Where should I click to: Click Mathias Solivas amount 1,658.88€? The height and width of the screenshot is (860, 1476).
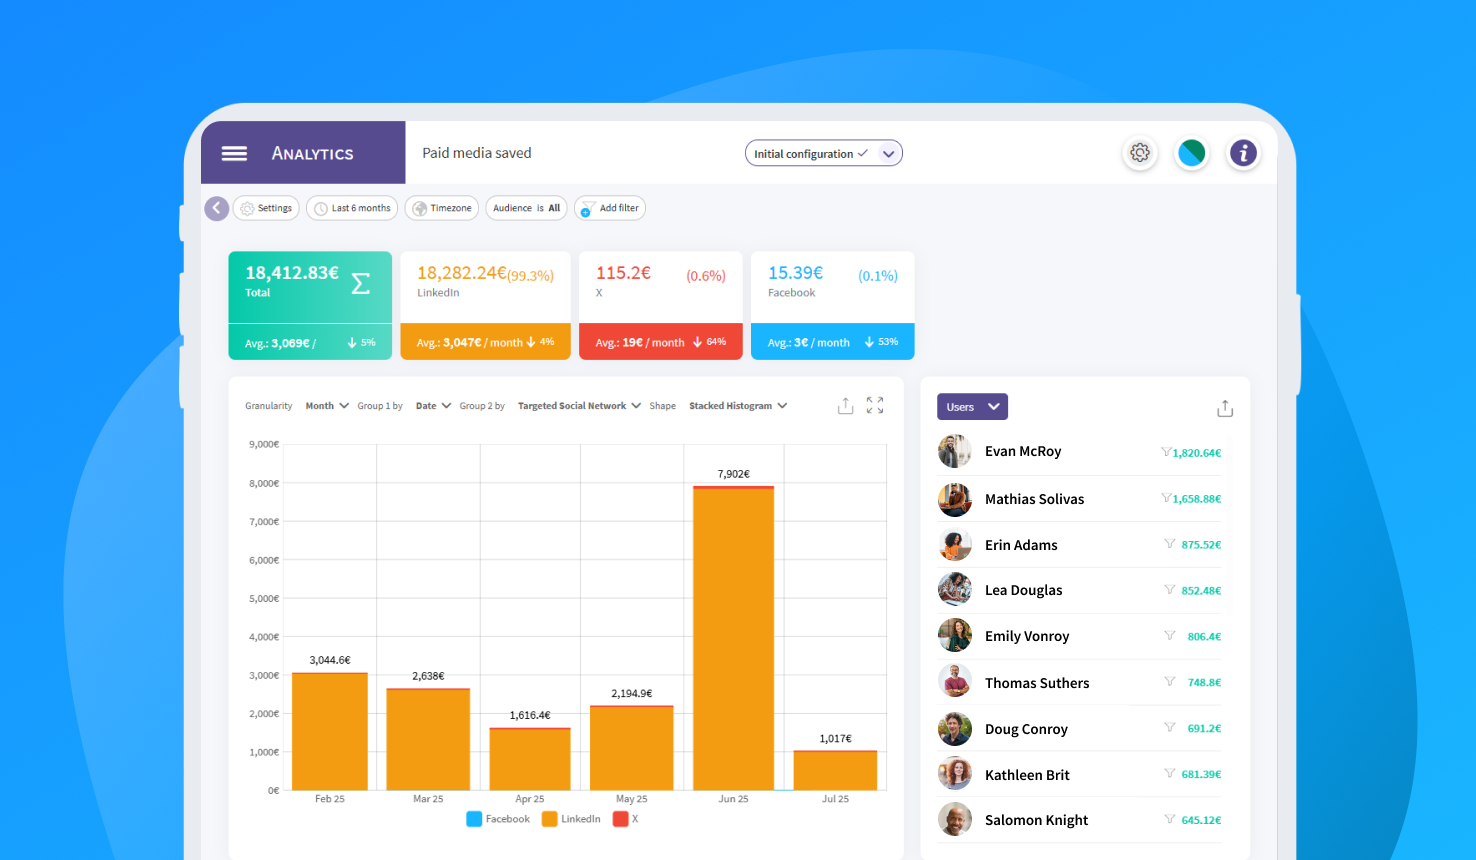tap(1197, 499)
